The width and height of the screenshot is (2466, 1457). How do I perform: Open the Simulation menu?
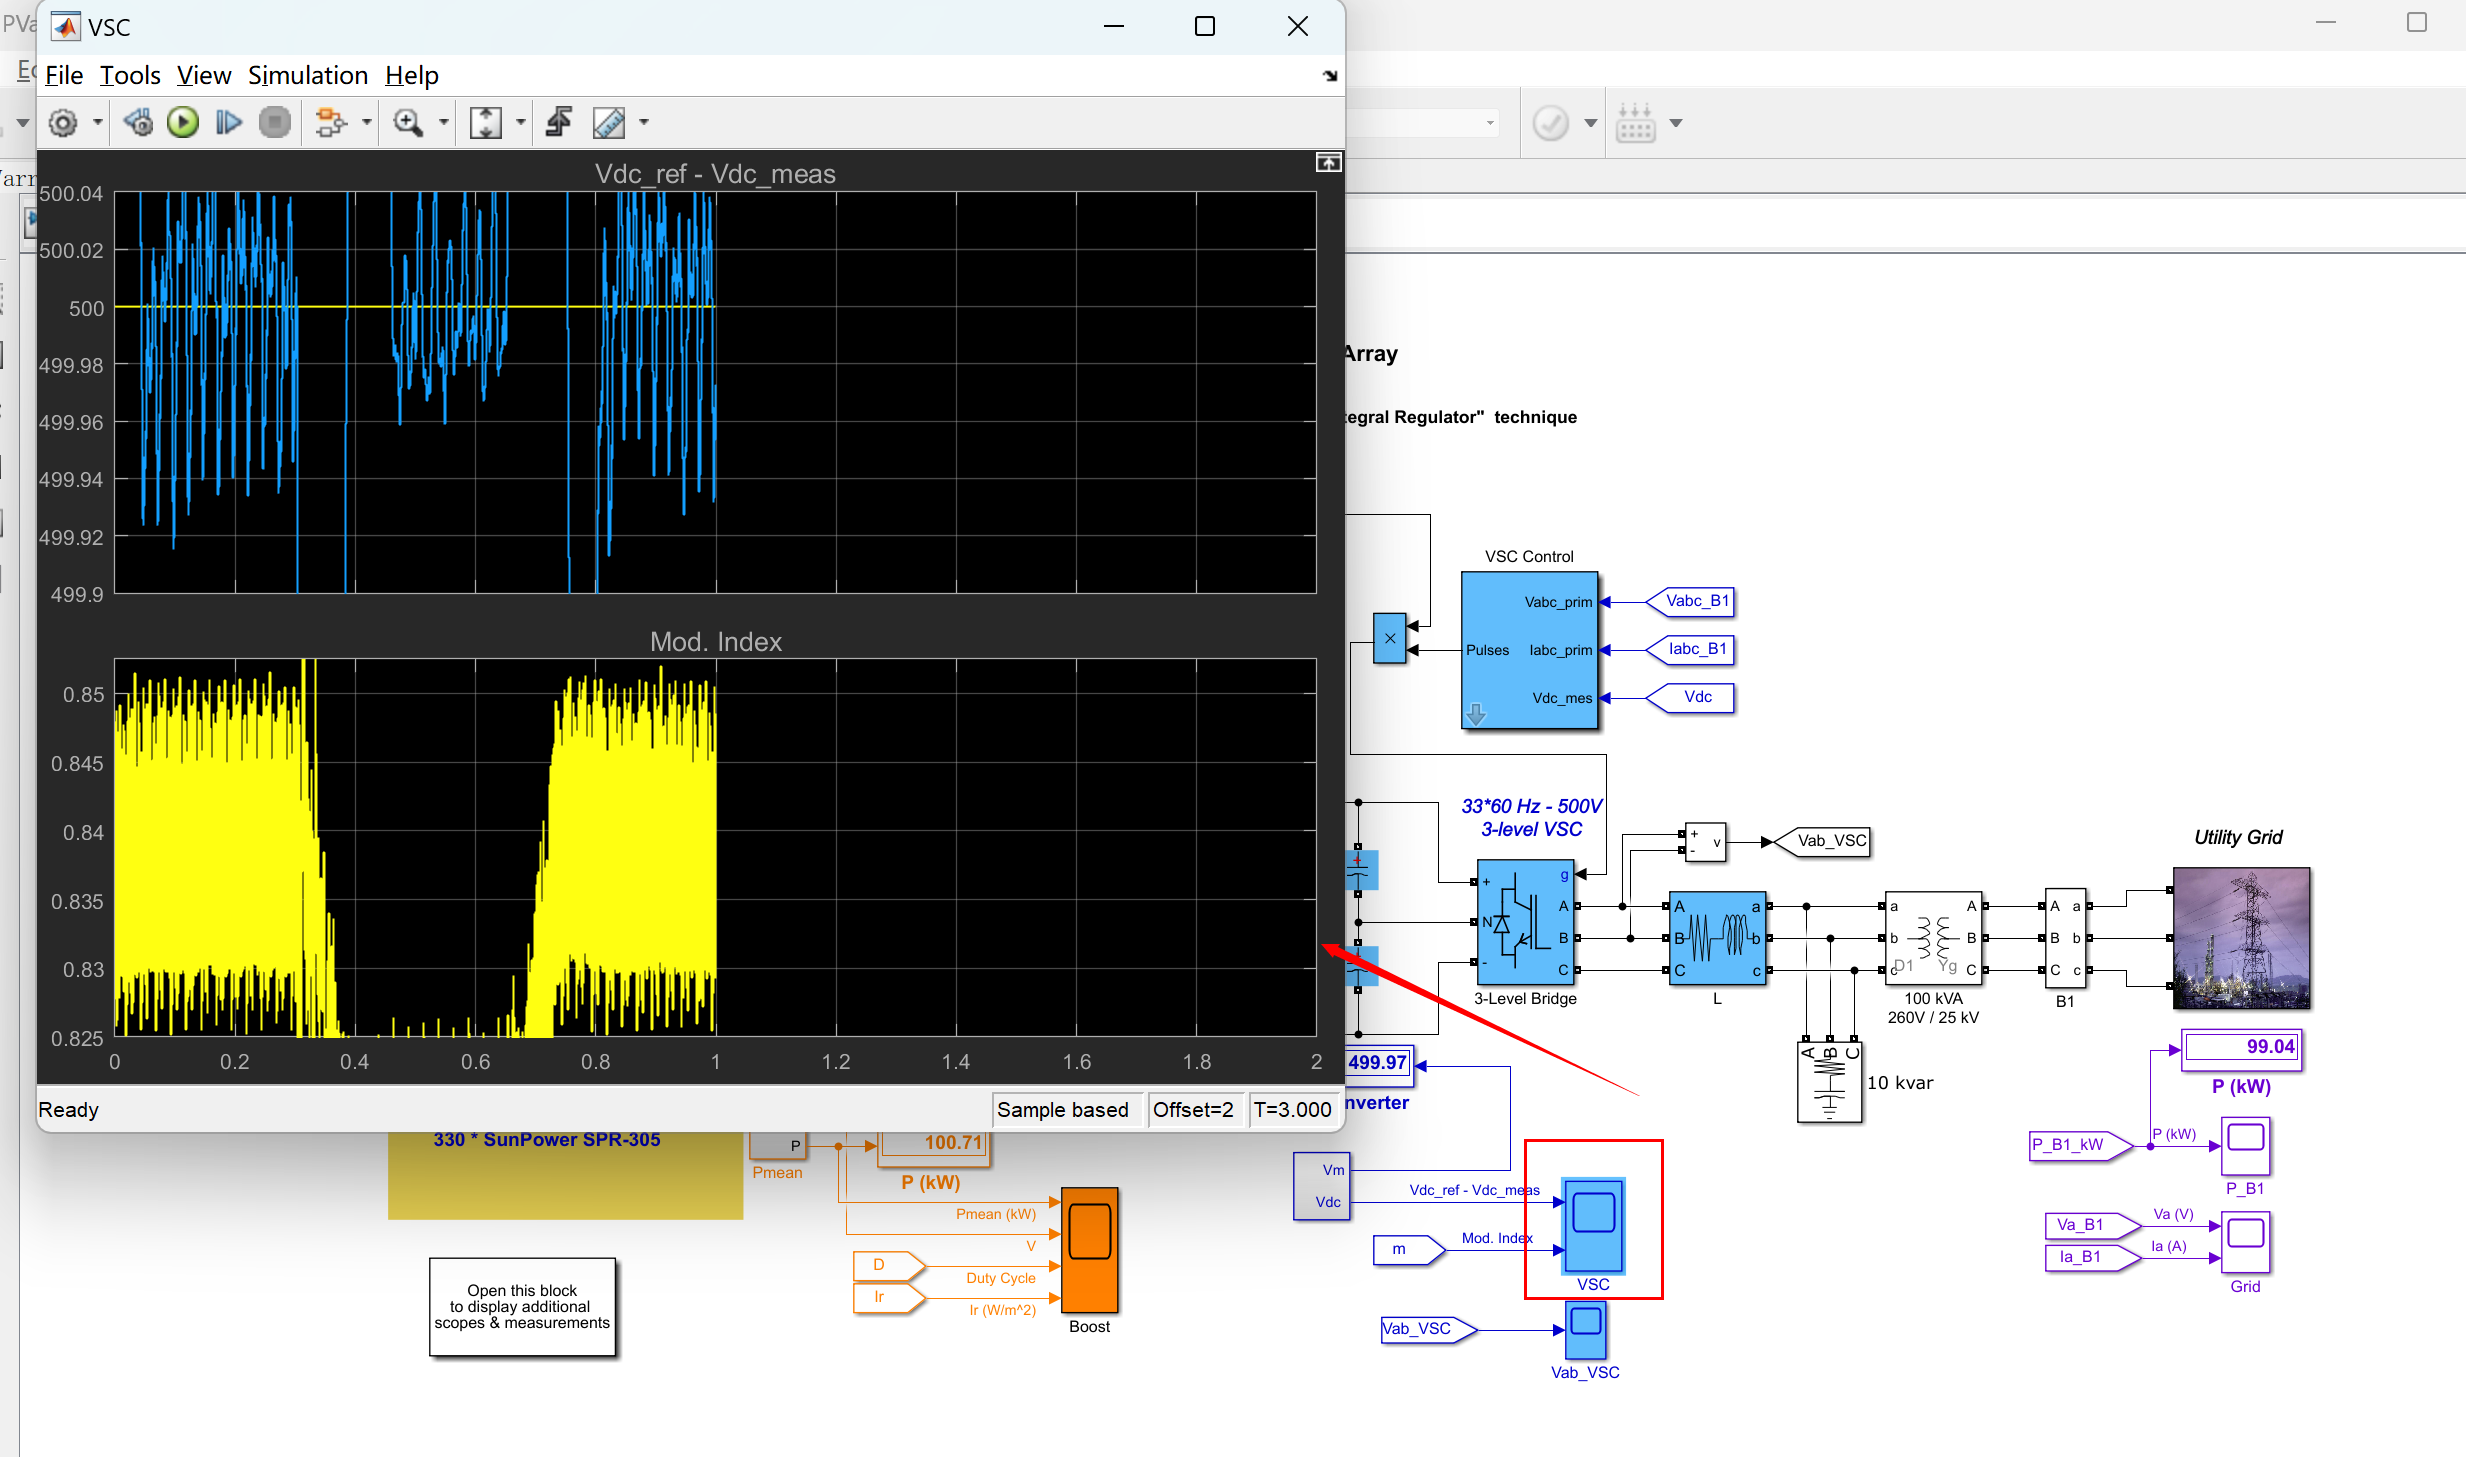(x=308, y=76)
